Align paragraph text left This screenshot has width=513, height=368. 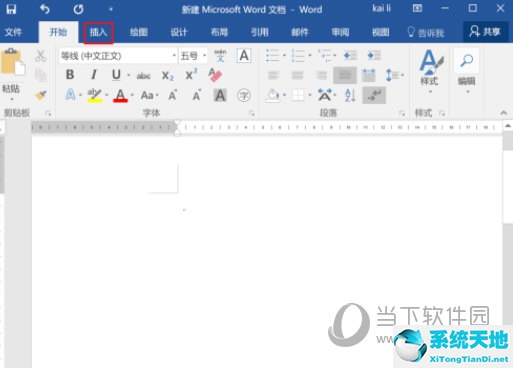[273, 75]
